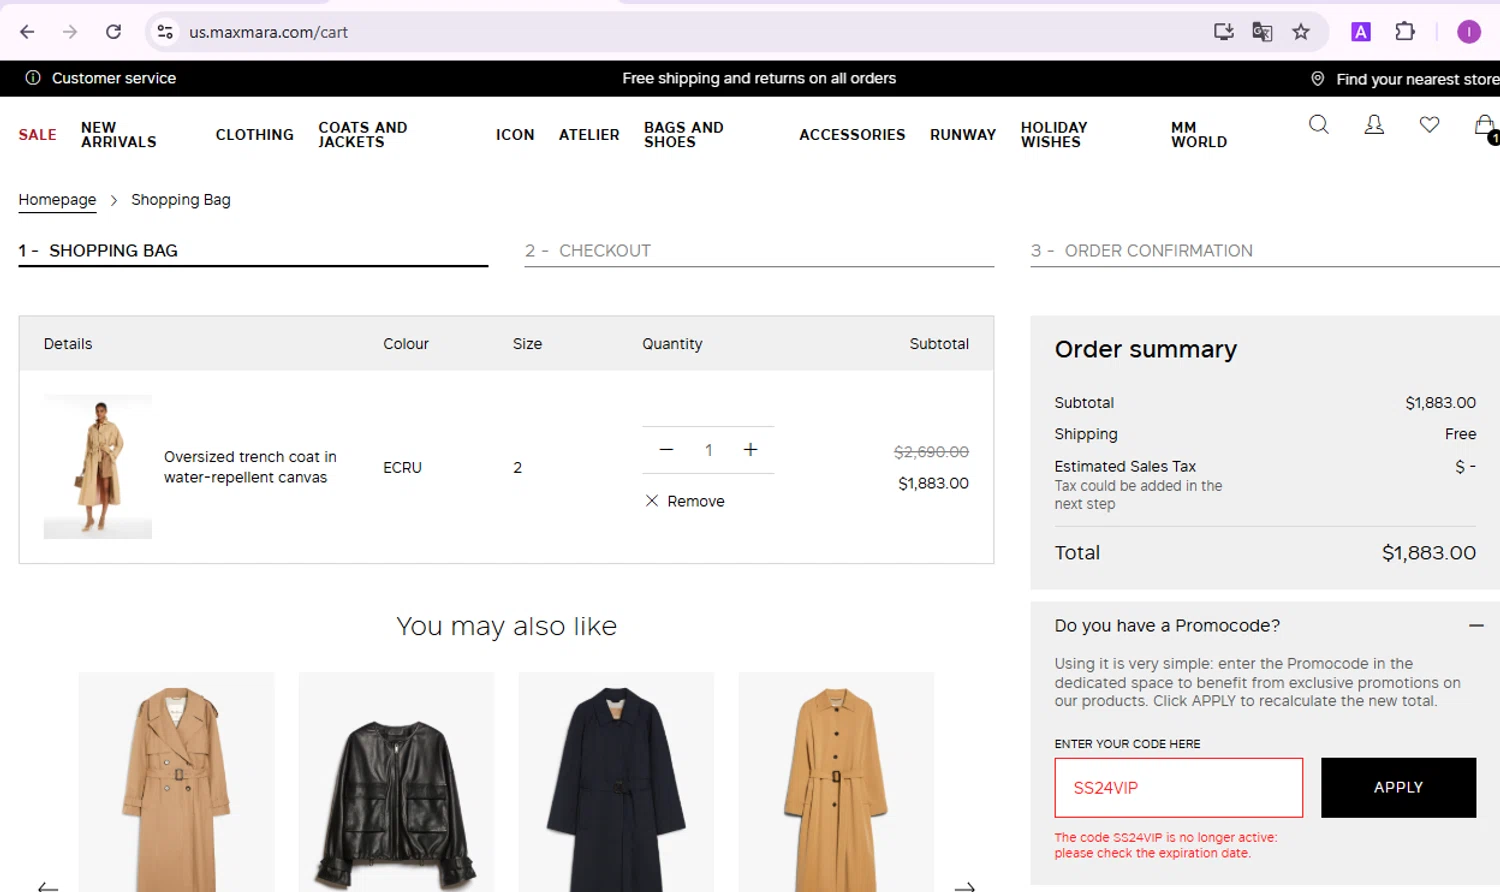Click the Customer service info icon
Screen dimensions: 1500x892
point(33,78)
